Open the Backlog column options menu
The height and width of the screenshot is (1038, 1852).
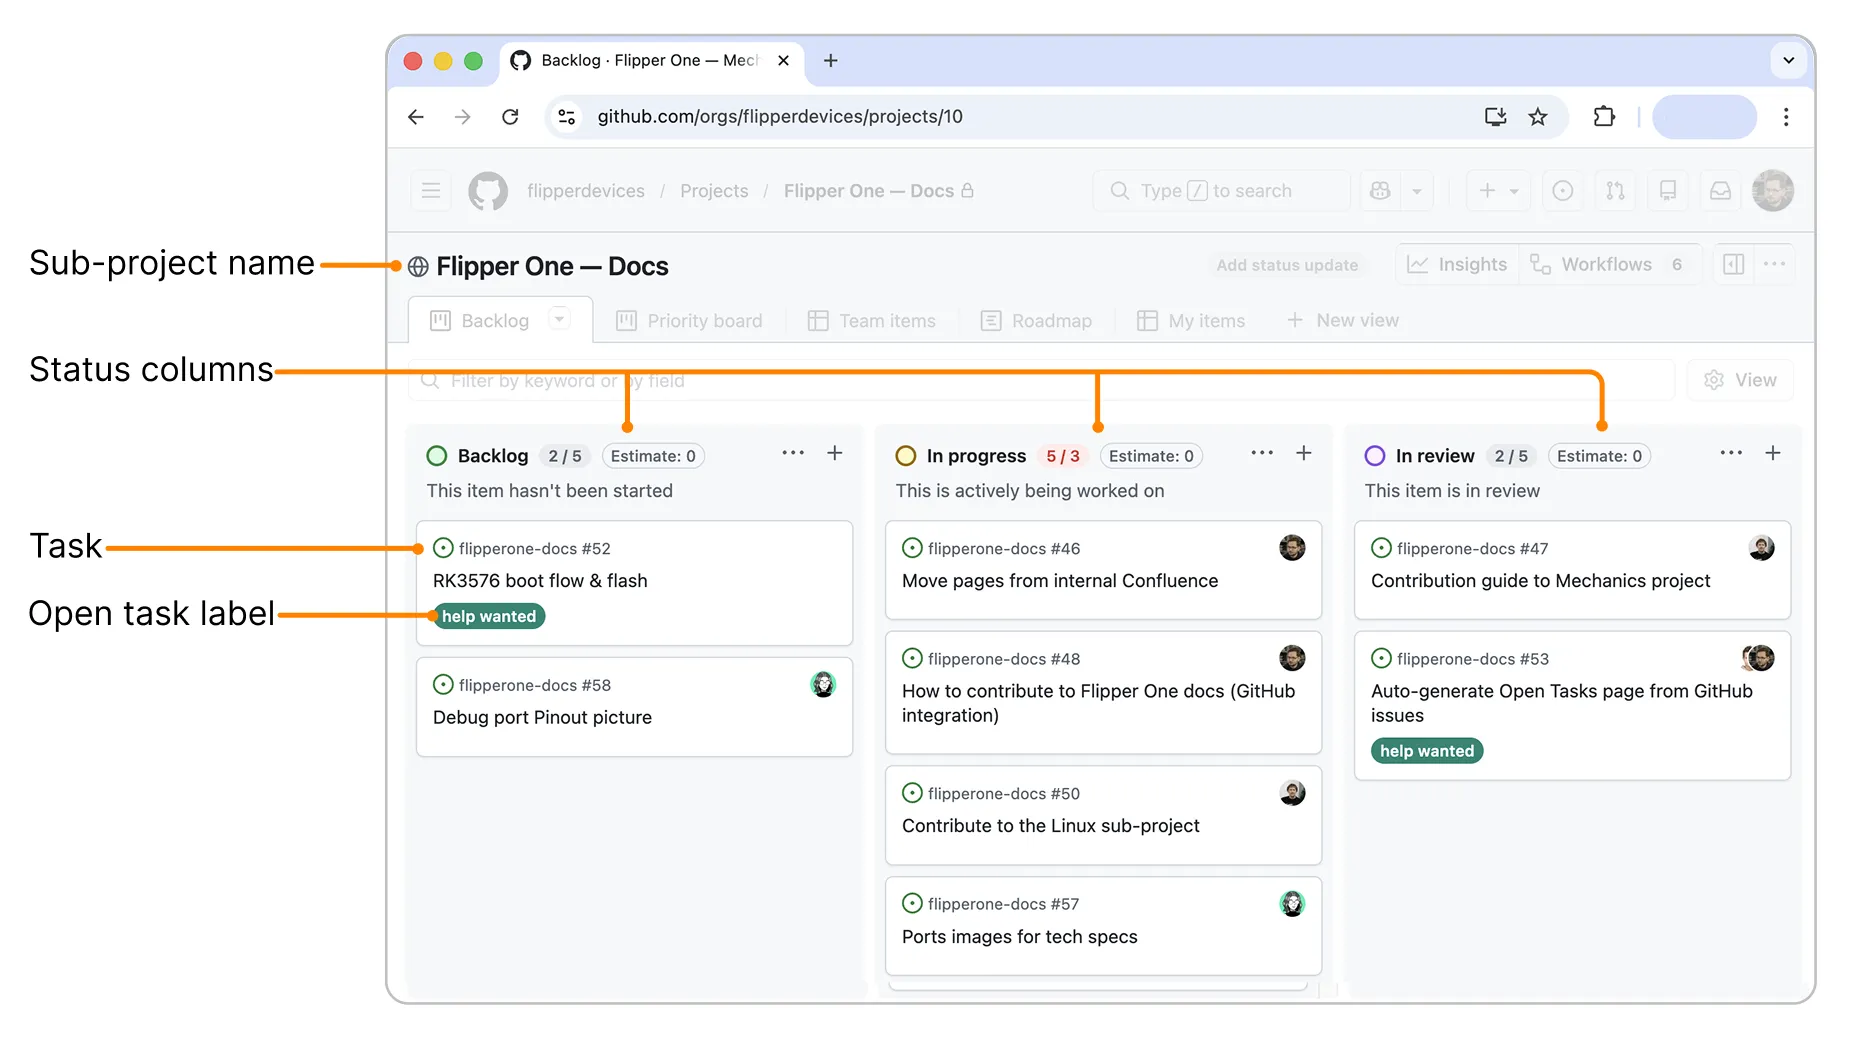[793, 453]
